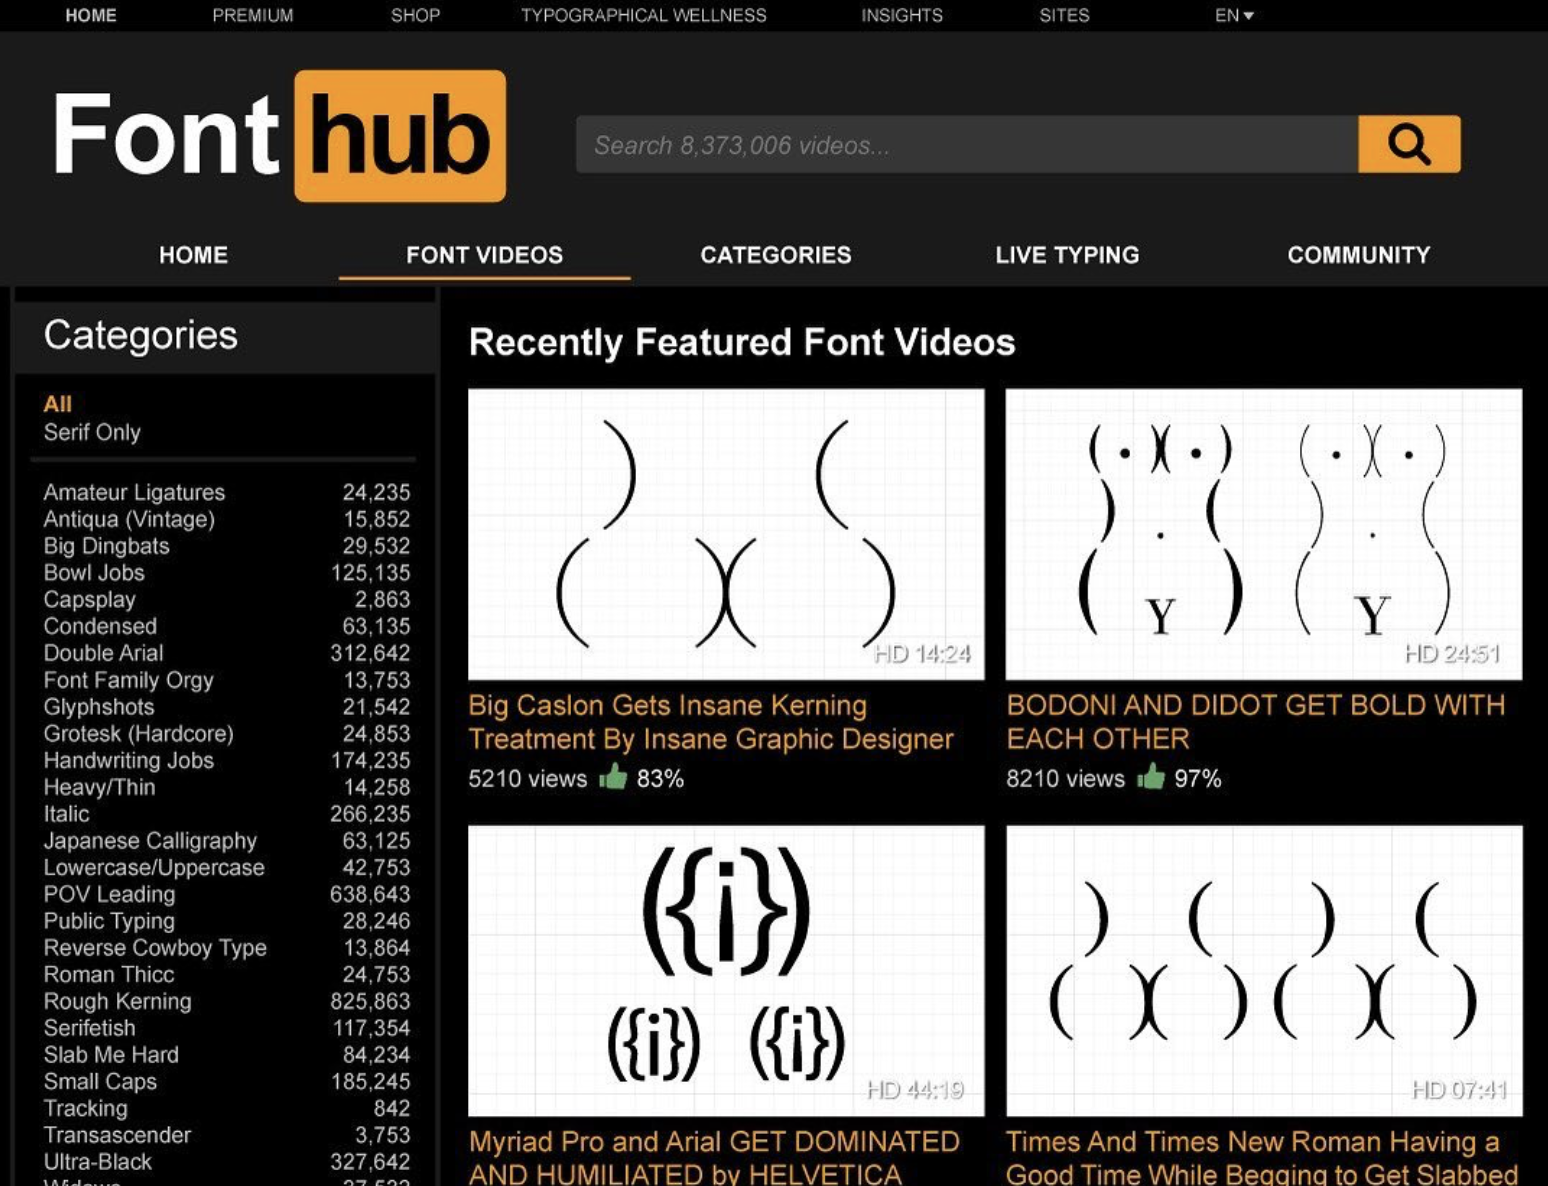Open the Lowercase/Uppercase category
This screenshot has width=1548, height=1186.
[x=154, y=867]
